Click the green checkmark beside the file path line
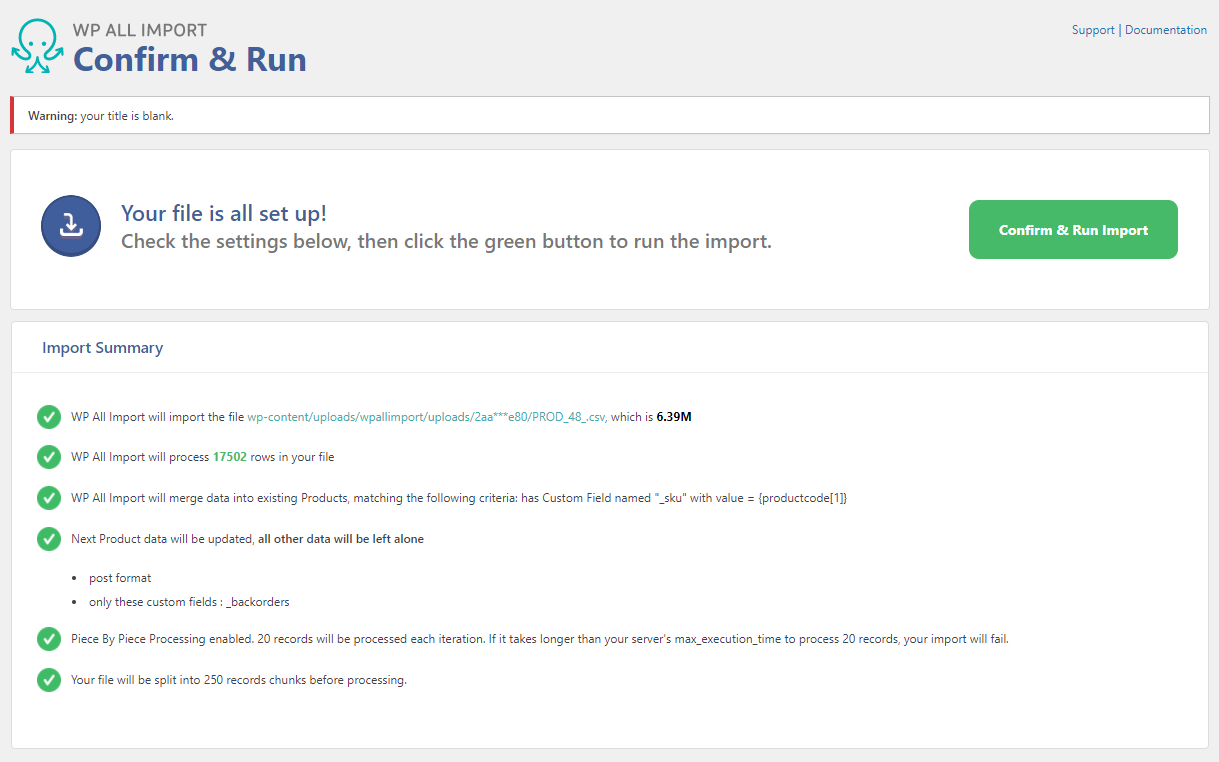The height and width of the screenshot is (762, 1219). [48, 417]
